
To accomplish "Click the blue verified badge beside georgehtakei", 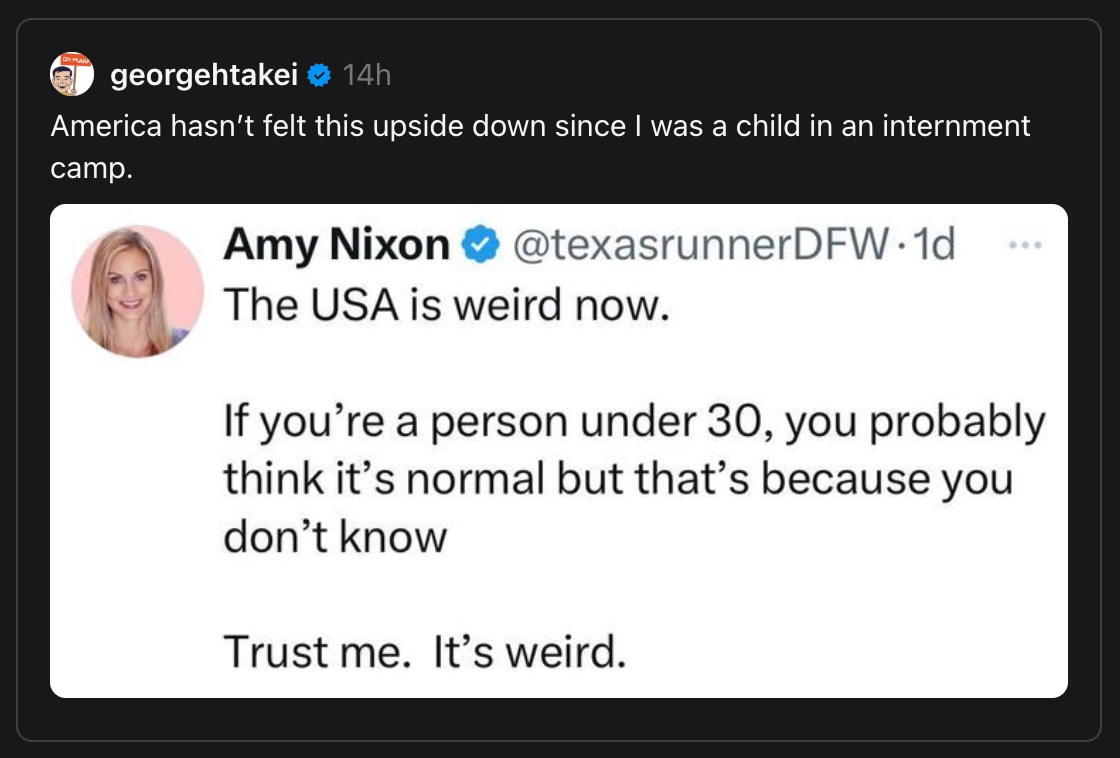I will tap(318, 75).
